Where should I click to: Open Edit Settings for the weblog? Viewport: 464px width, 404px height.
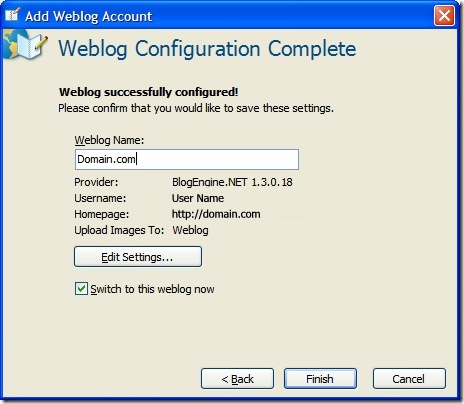pyautogui.click(x=138, y=257)
